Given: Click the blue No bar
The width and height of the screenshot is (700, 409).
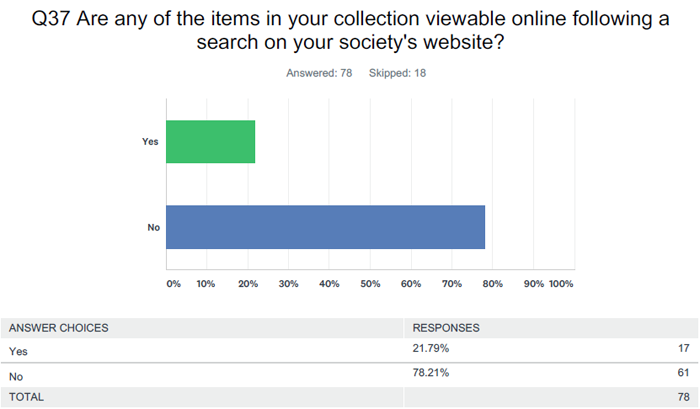Looking at the screenshot, I should (325, 227).
